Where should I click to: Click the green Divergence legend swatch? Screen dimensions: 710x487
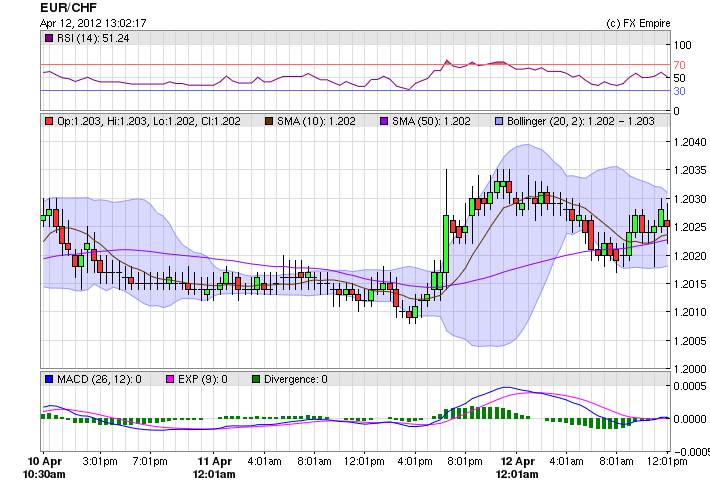(x=256, y=379)
